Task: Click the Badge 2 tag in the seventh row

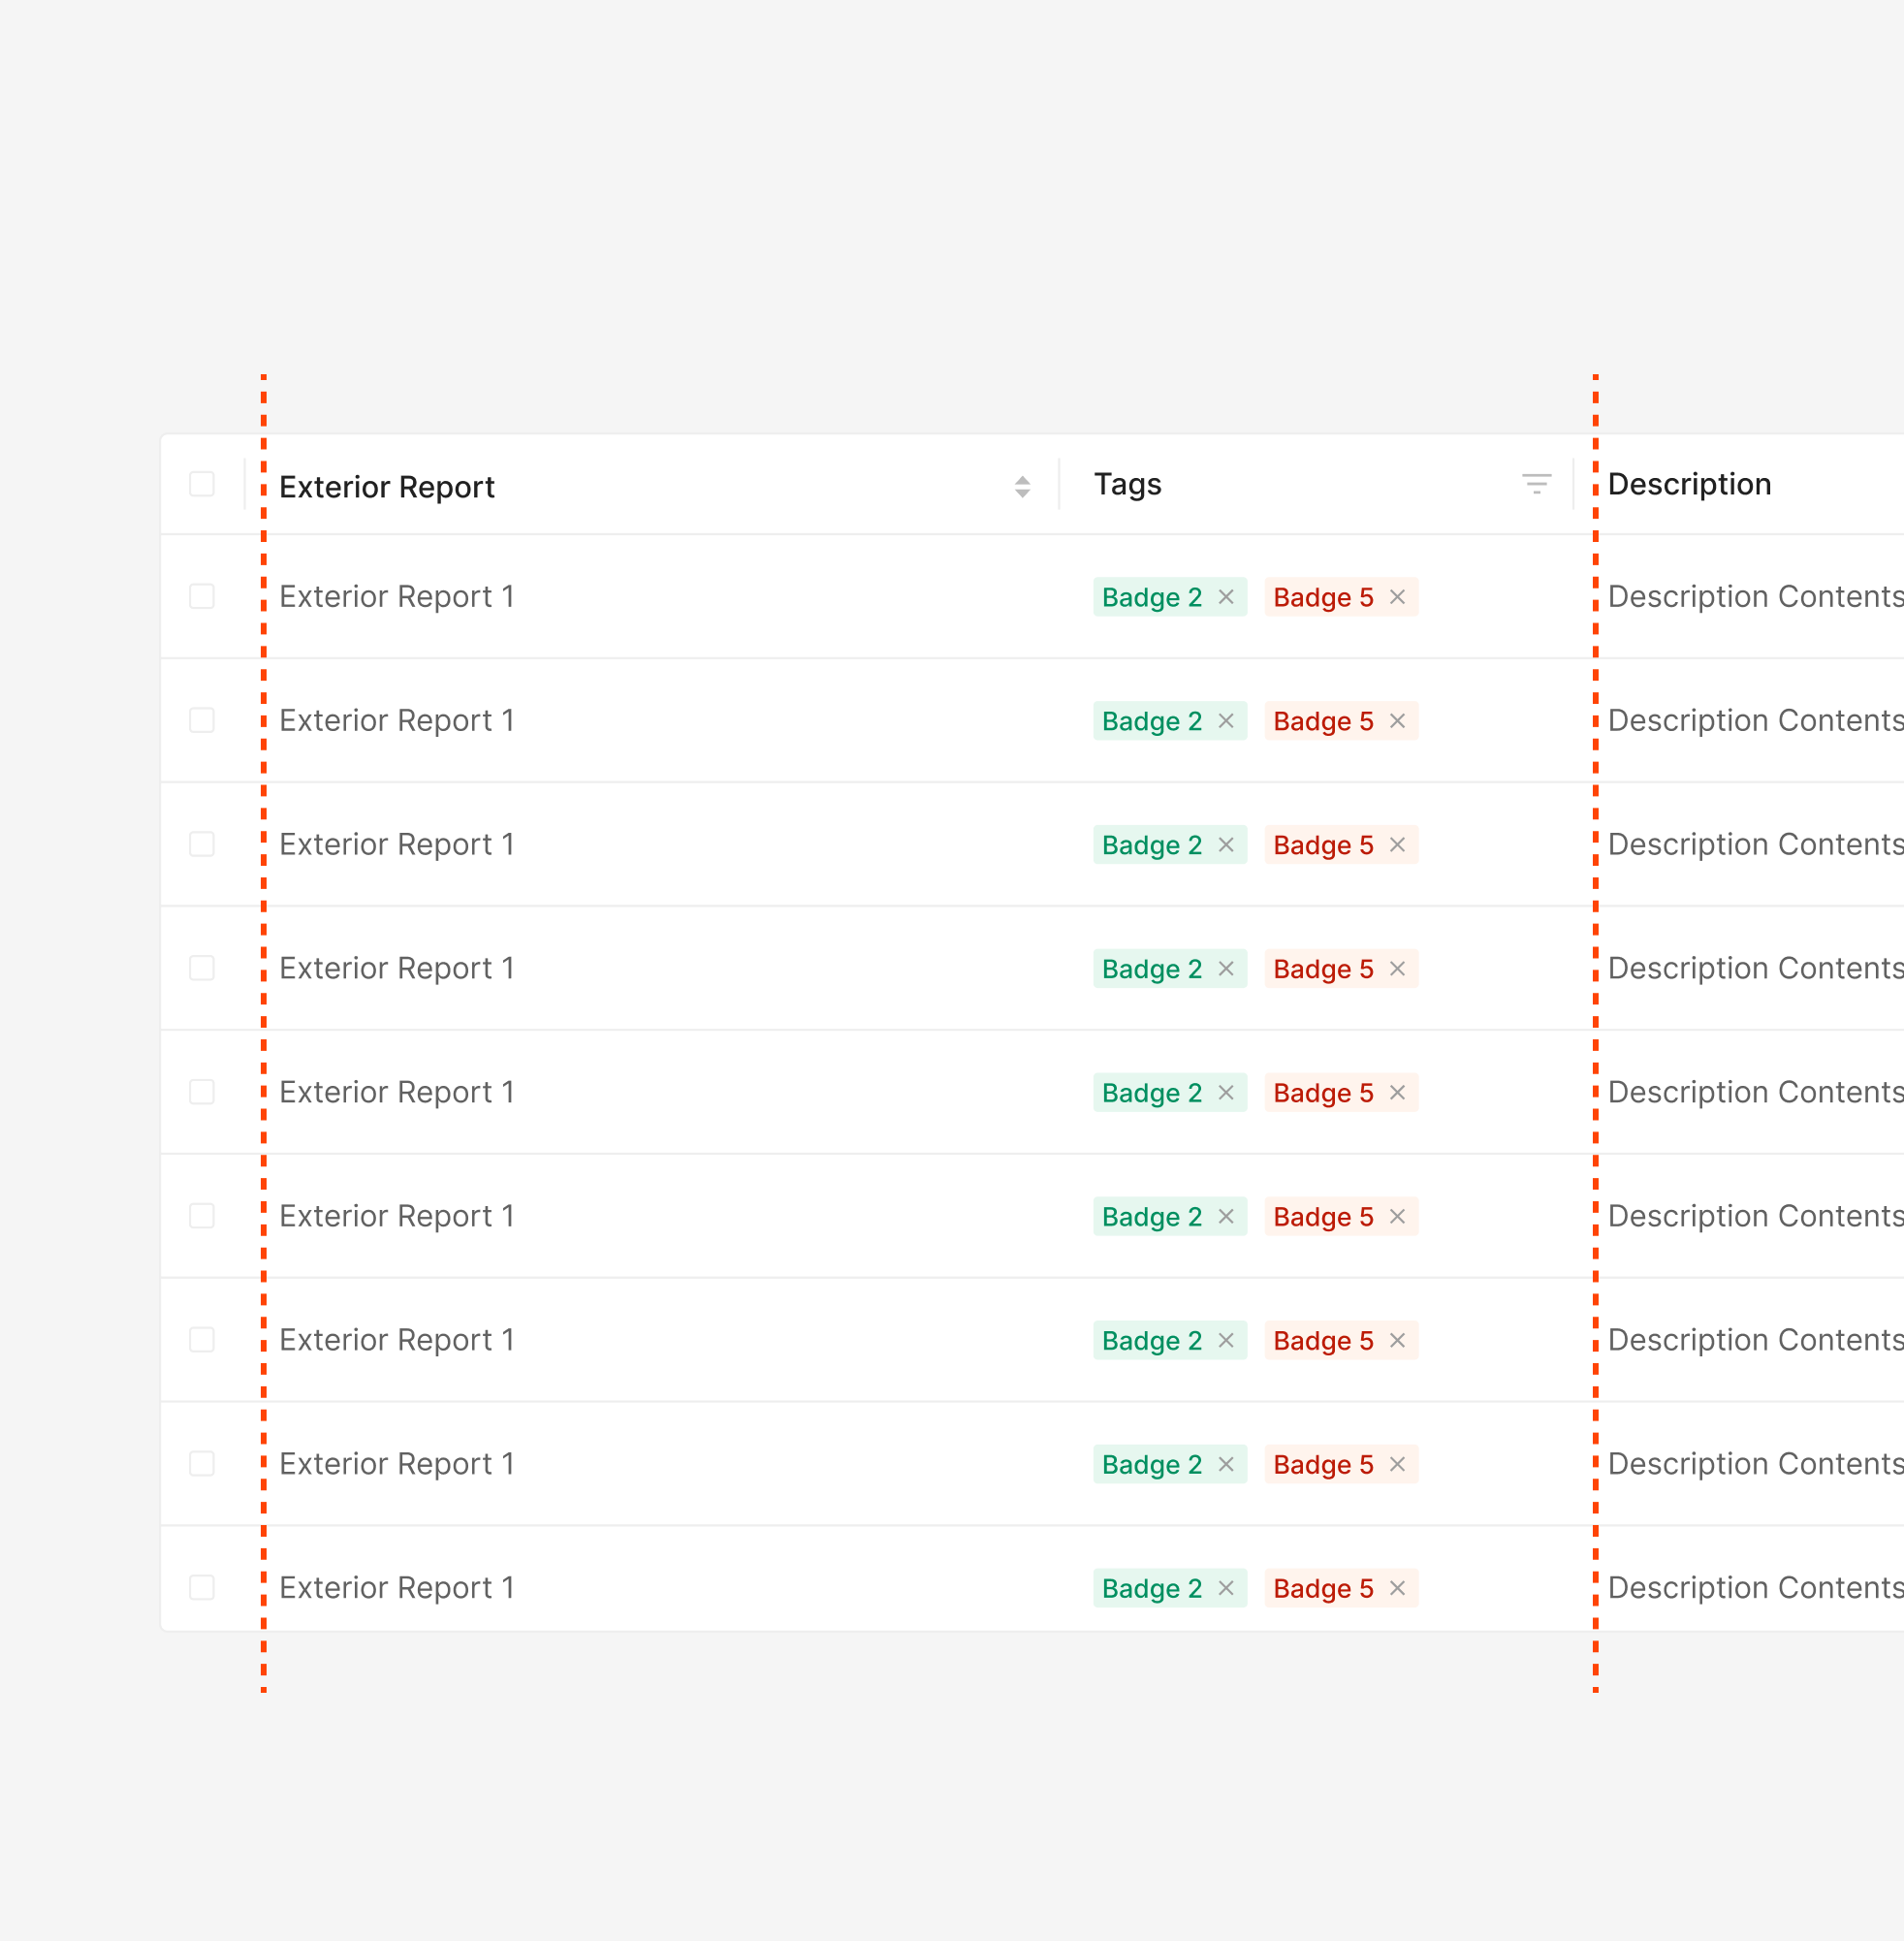Action: pos(1151,1341)
